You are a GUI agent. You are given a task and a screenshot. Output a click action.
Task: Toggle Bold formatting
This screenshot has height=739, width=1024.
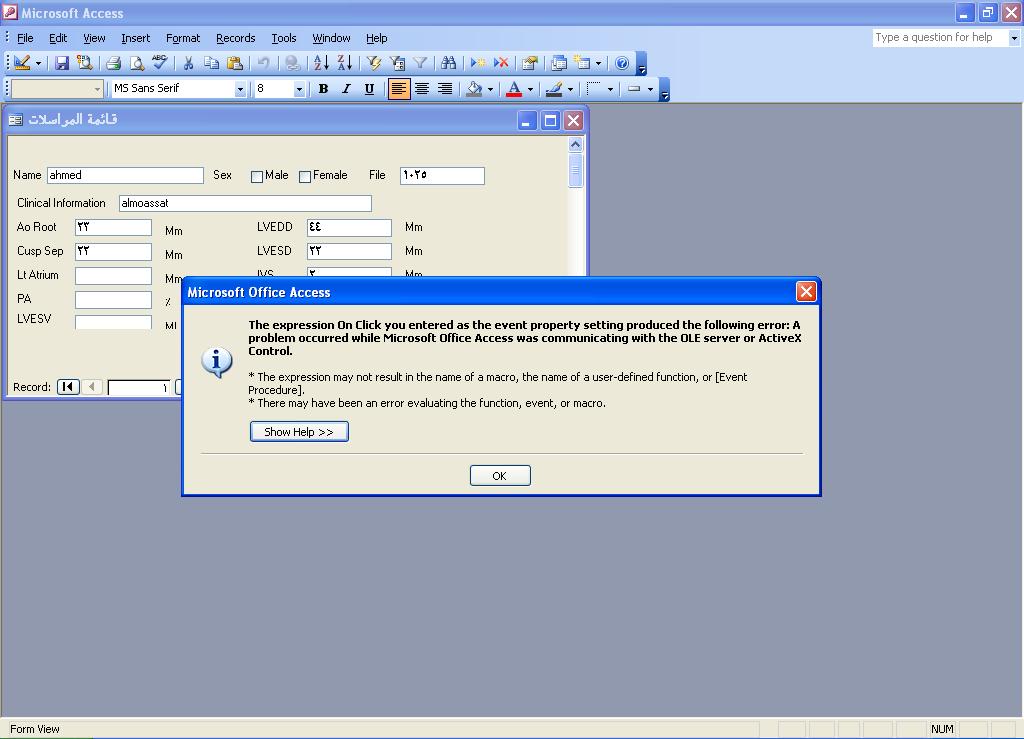pos(323,89)
